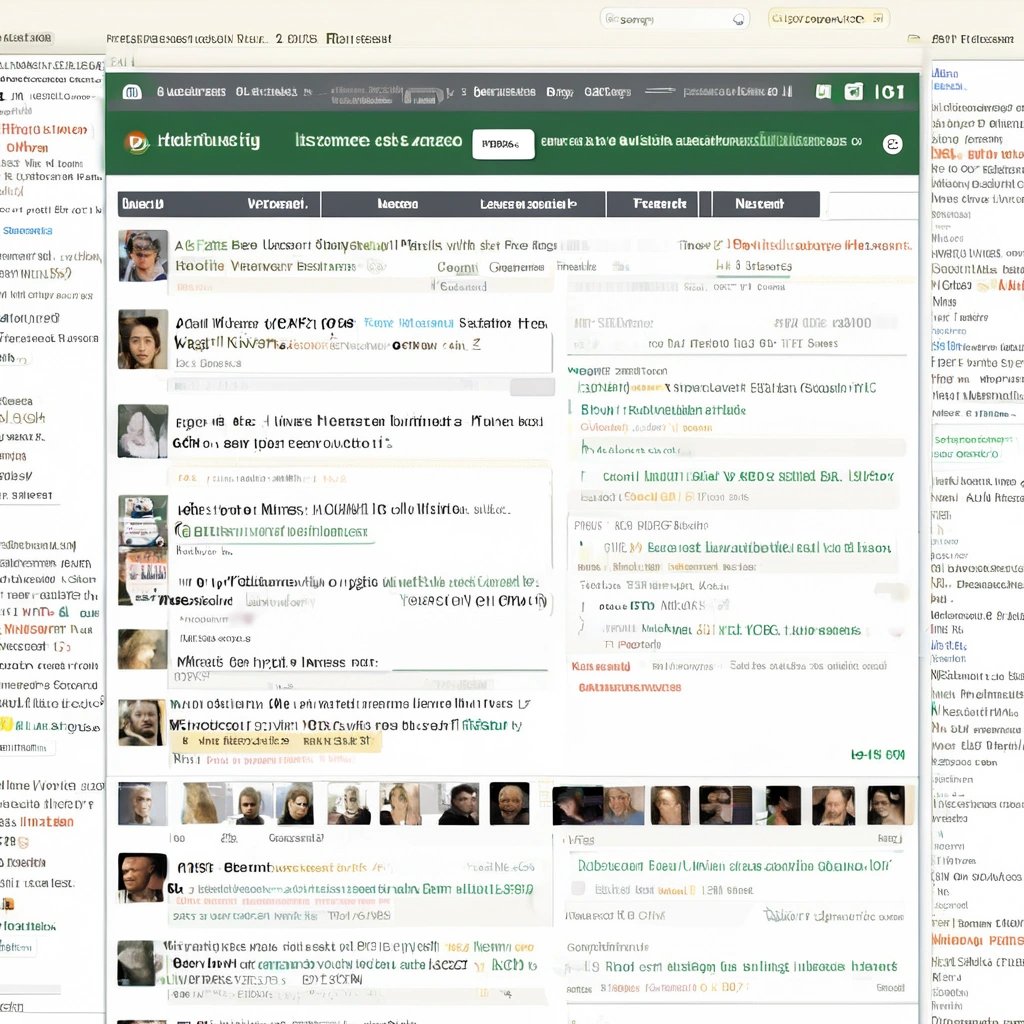Click the green circular icon before the underlined green link
Image resolution: width=1024 pixels, height=1024 pixels.
184,532
